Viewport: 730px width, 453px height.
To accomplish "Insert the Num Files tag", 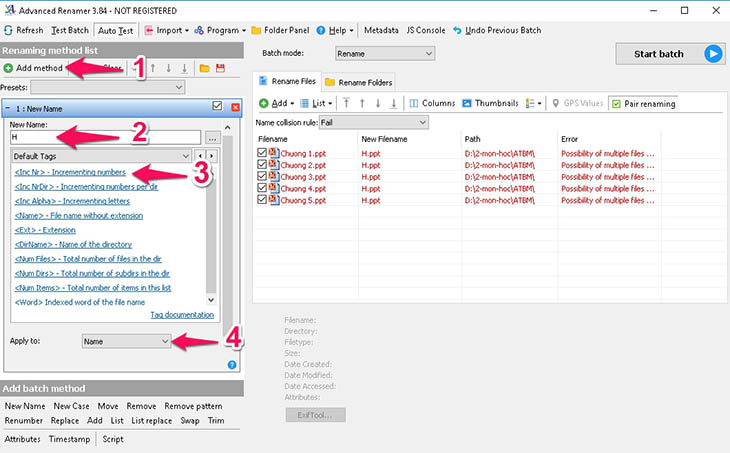I will 88,259.
